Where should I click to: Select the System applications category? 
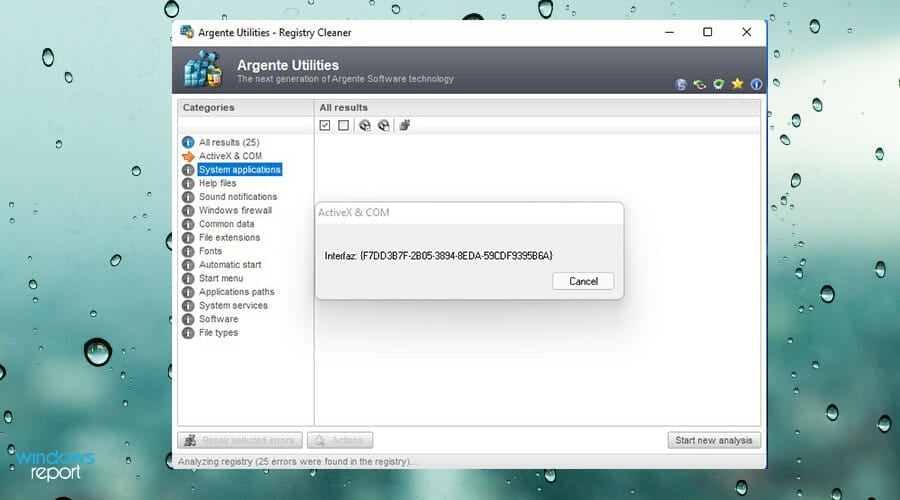pyautogui.click(x=239, y=169)
